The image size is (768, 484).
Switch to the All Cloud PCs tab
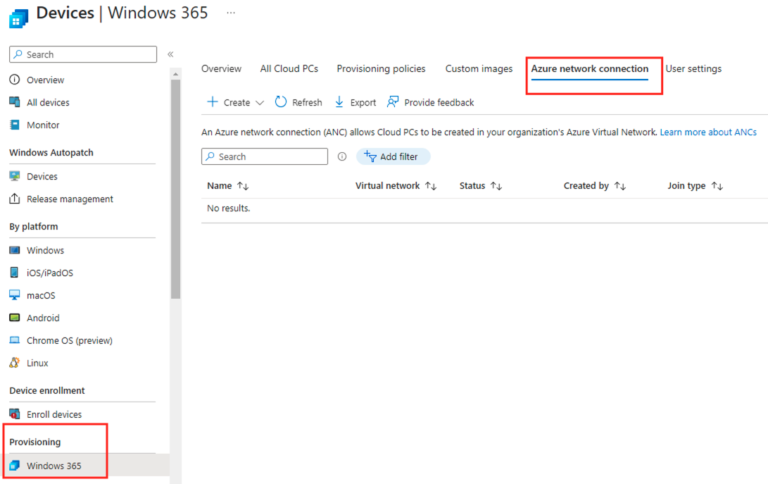pyautogui.click(x=289, y=69)
